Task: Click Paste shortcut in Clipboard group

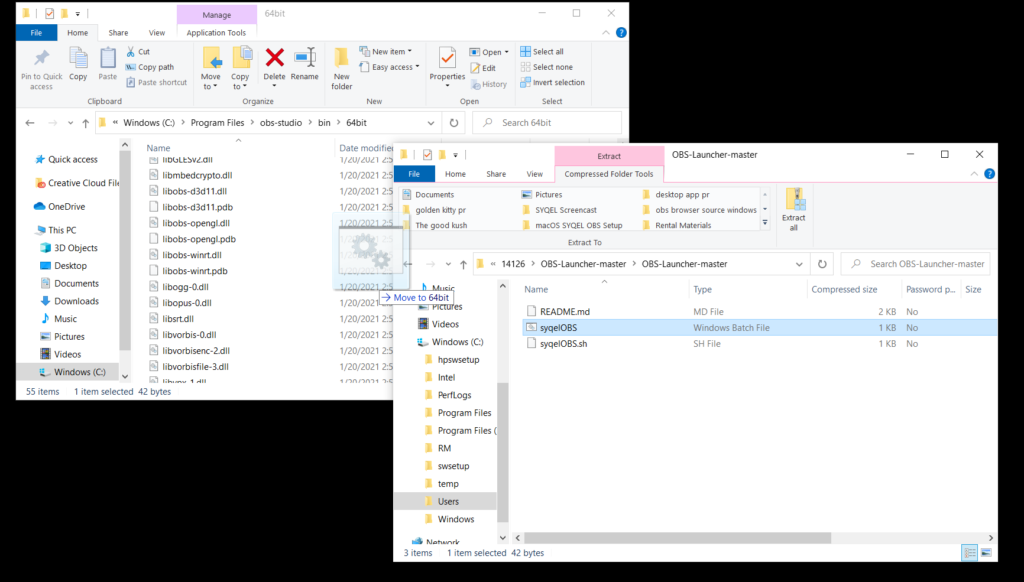Action: pos(156,82)
